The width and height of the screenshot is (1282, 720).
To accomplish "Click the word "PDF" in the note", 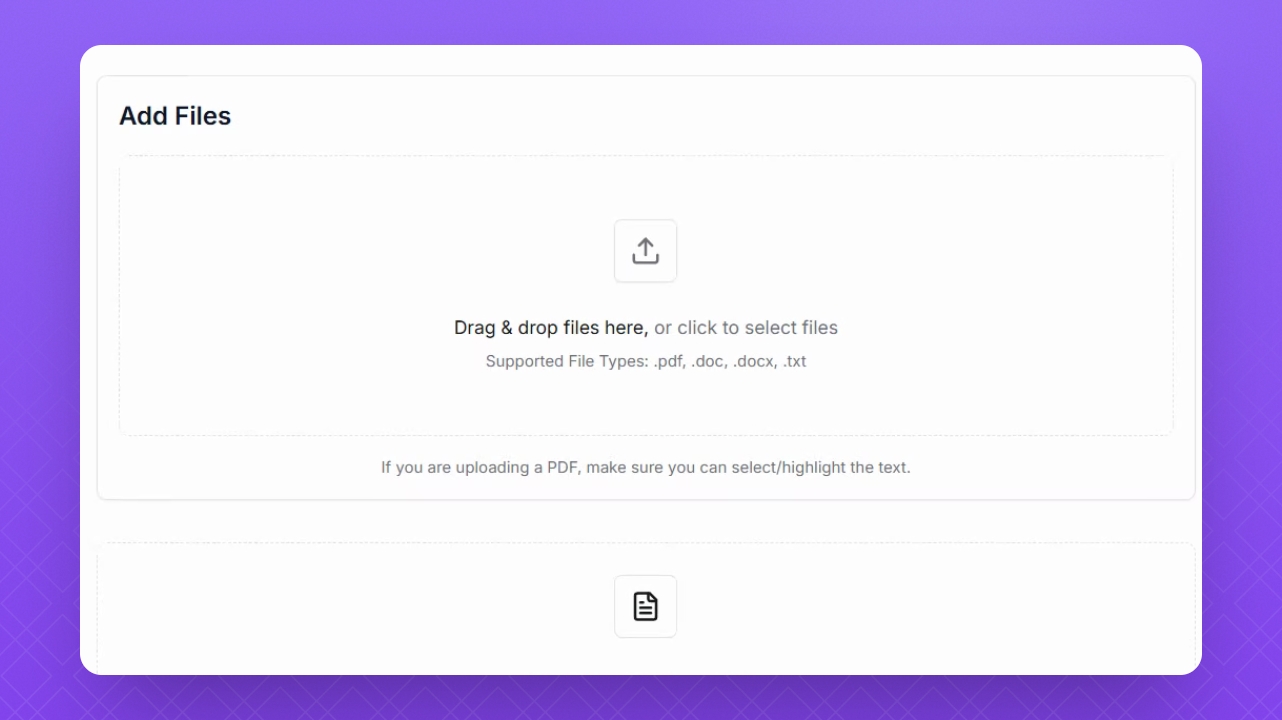I will point(562,467).
